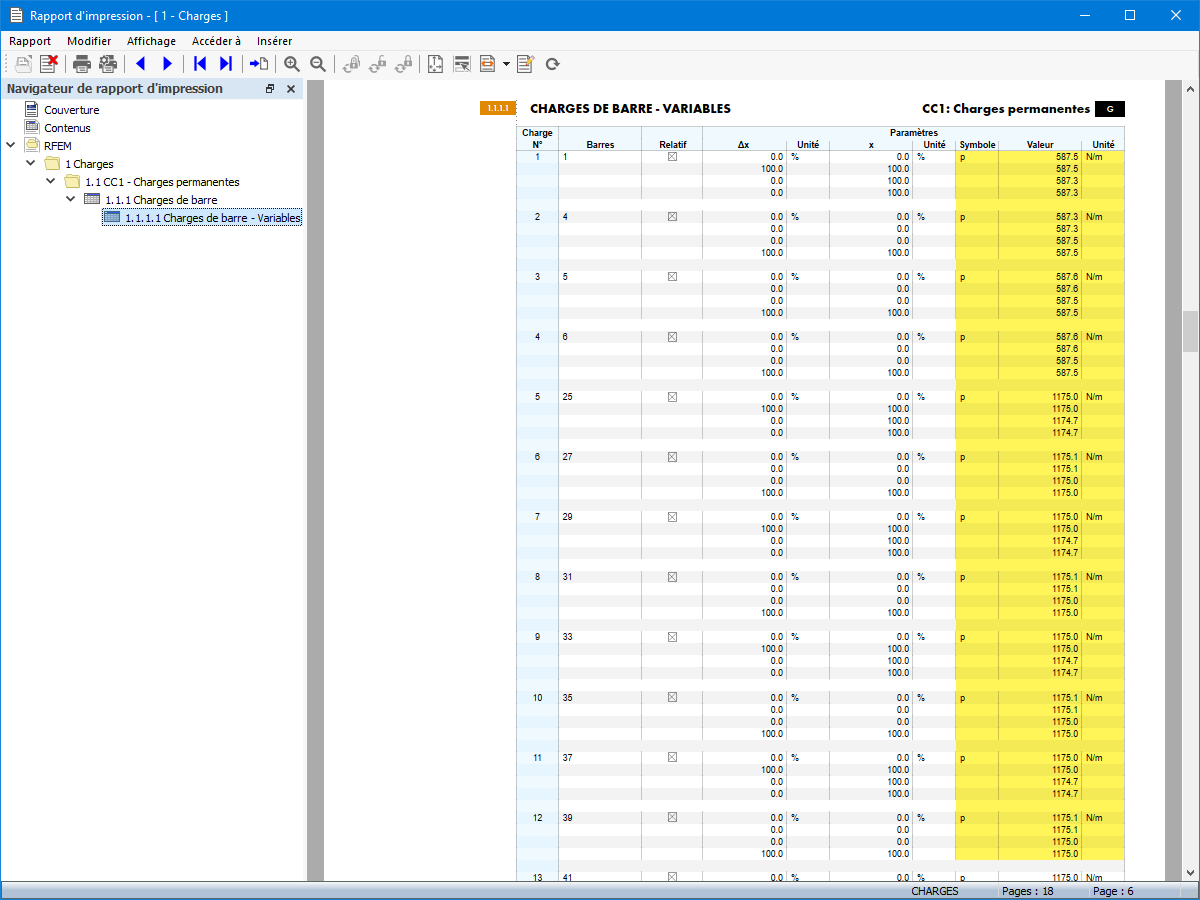Click the Relatif checkbox for barre 27

(672, 457)
